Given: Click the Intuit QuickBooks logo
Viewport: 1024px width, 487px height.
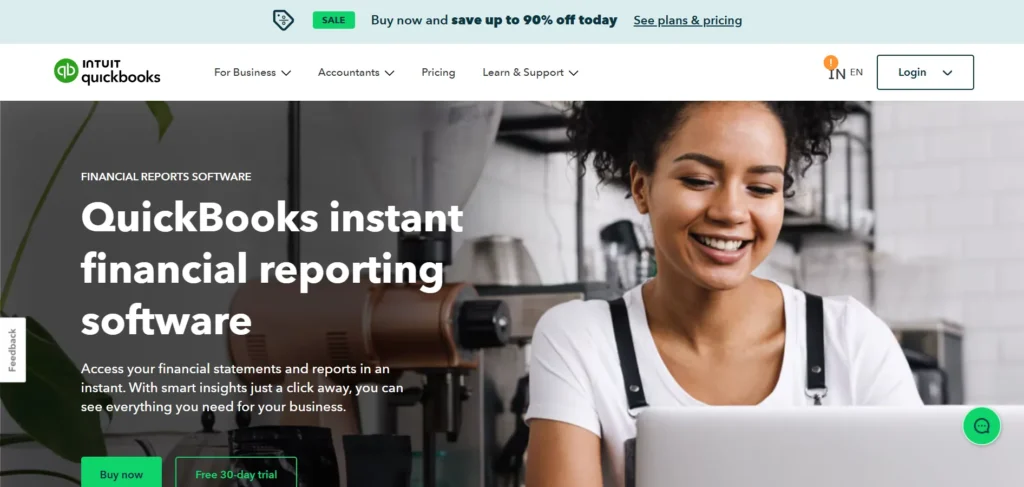Looking at the screenshot, I should 107,71.
